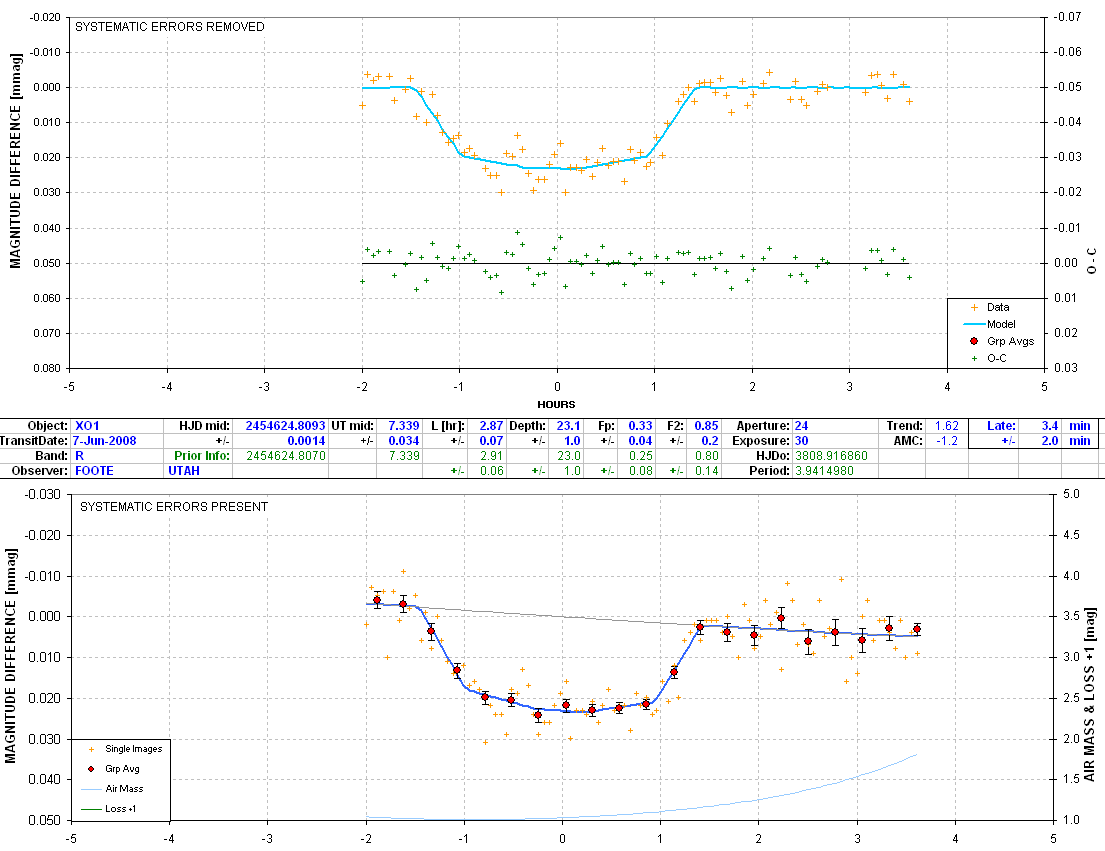Select the prior length value '2.91'
Viewport: 1105px width, 851px height.
point(491,456)
